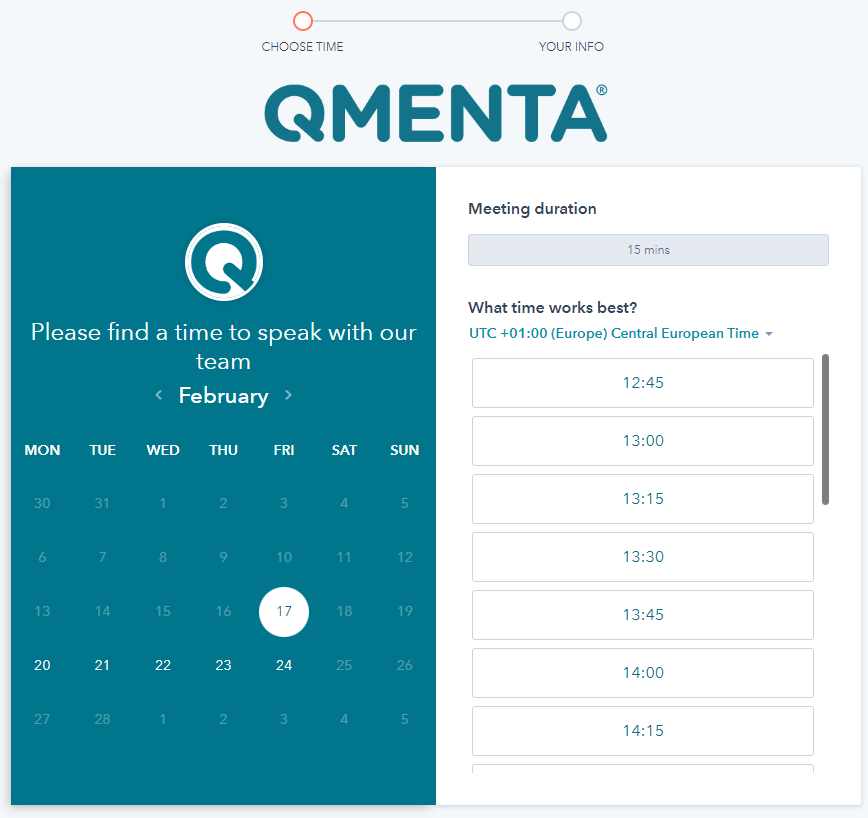This screenshot has width=868, height=818.
Task: Choose the 13:00 time slot
Action: (x=643, y=441)
